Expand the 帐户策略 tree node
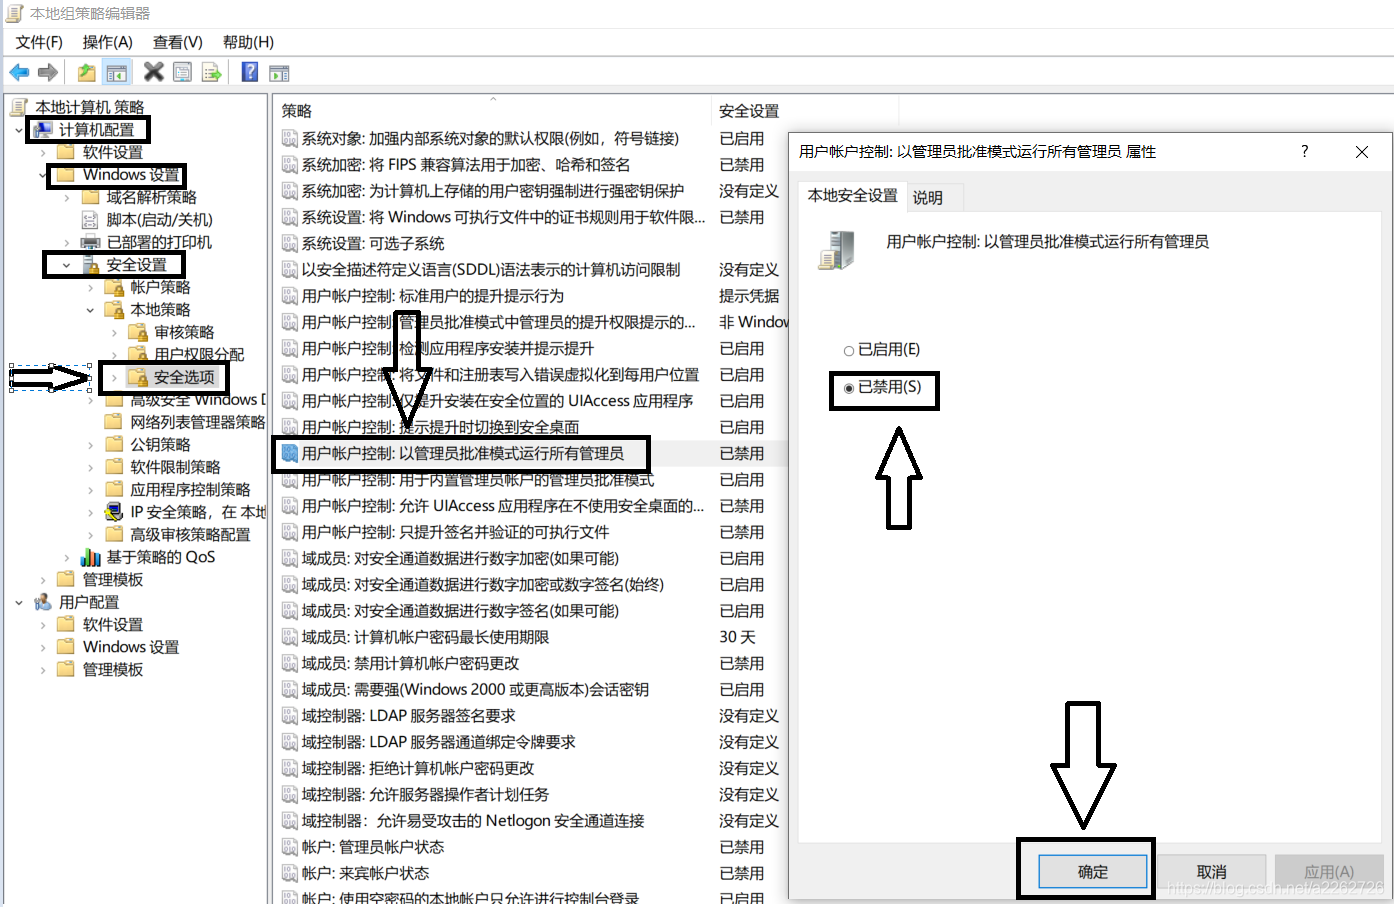This screenshot has height=907, width=1394. click(91, 288)
